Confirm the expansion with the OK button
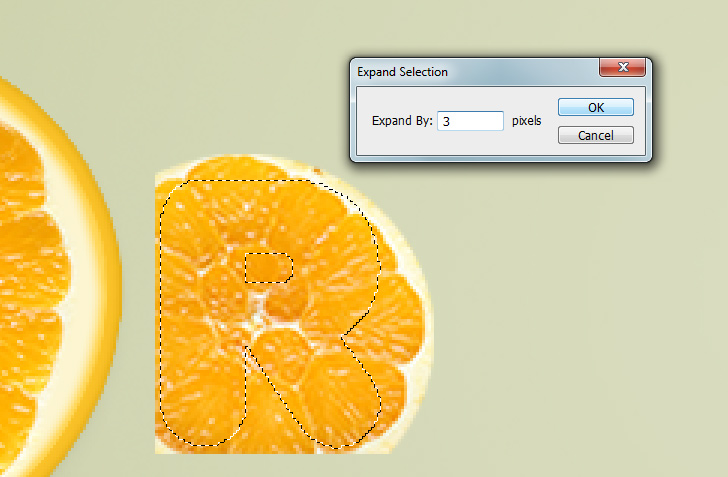Image resolution: width=728 pixels, height=477 pixels. (x=596, y=107)
